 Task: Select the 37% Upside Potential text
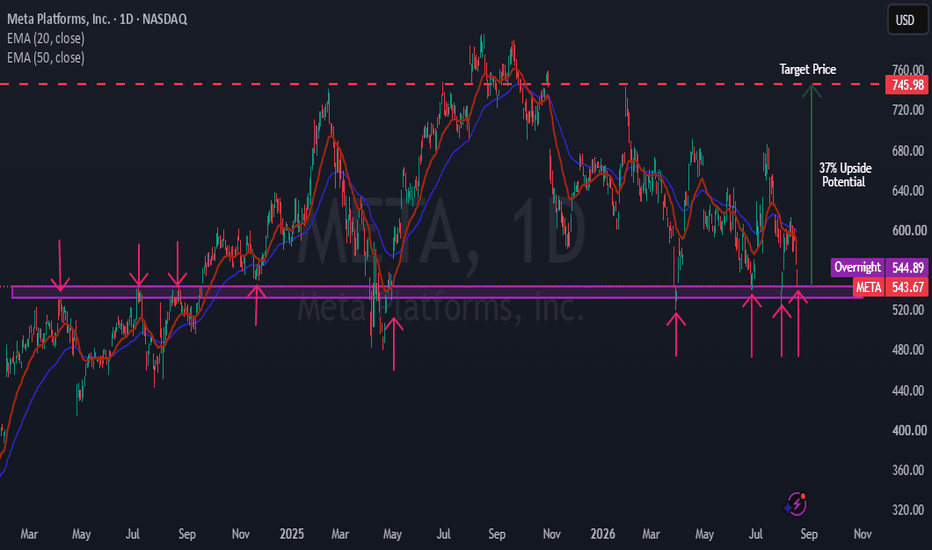845,175
